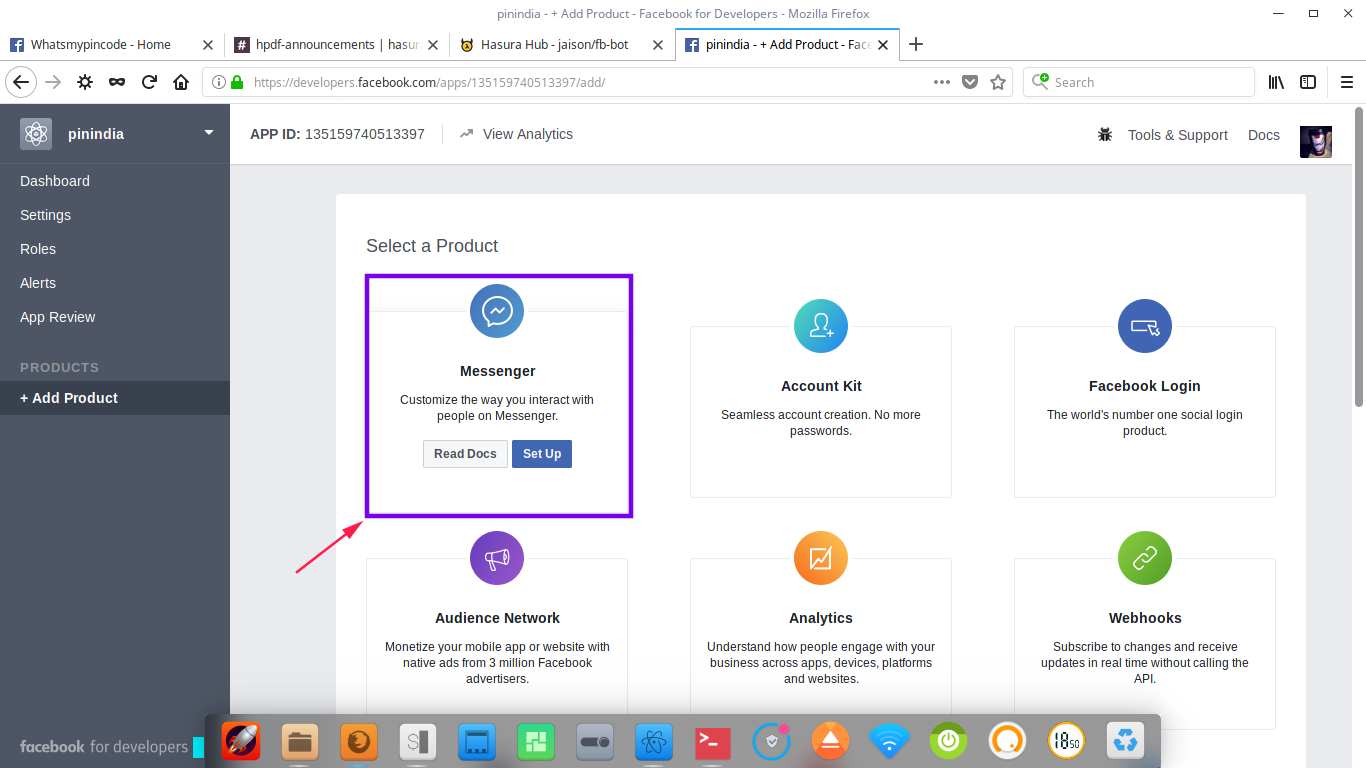The height and width of the screenshot is (768, 1366).
Task: Click the bug report icon near Tools & Support
Action: (1105, 134)
